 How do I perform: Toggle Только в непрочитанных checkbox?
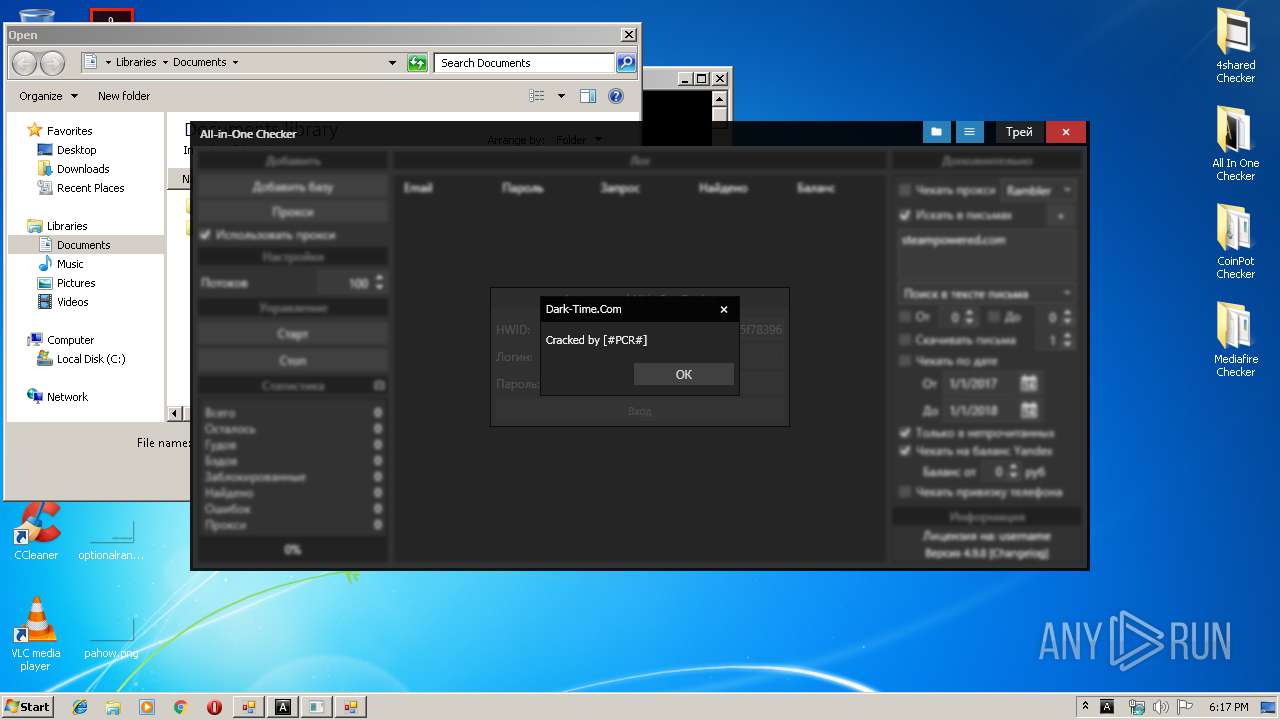[905, 433]
